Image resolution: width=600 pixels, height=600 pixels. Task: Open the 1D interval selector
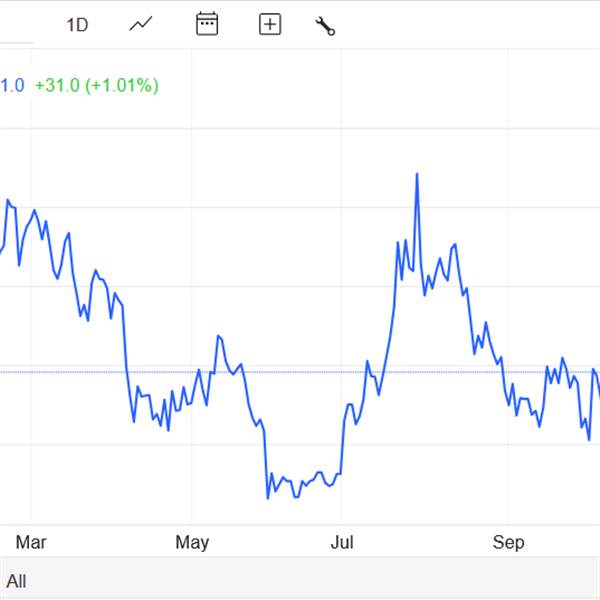click(77, 25)
